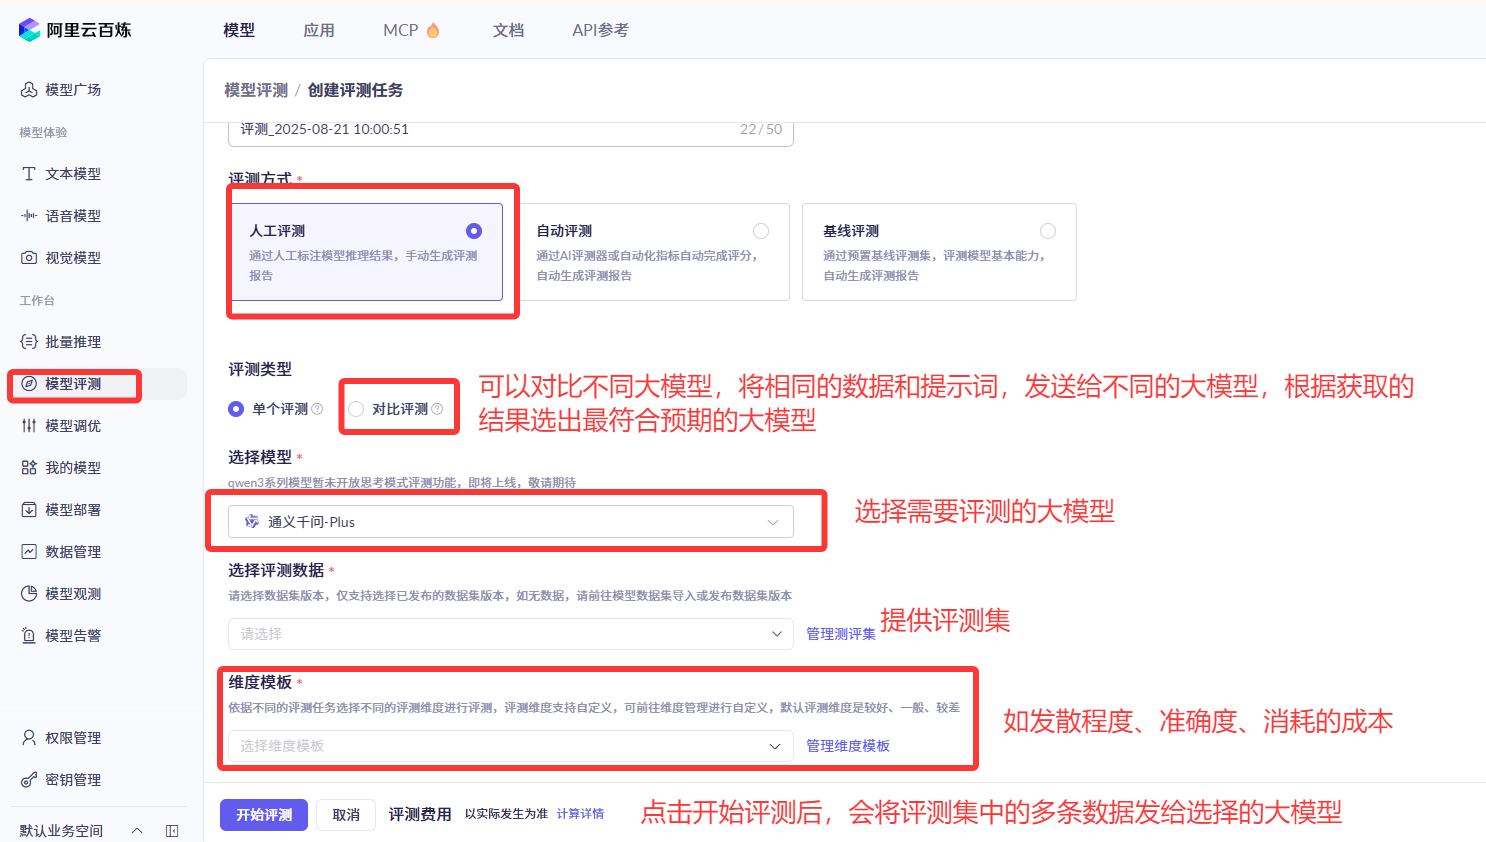The image size is (1486, 842).
Task: Click the 模型告警 alarm icon
Action: point(29,636)
